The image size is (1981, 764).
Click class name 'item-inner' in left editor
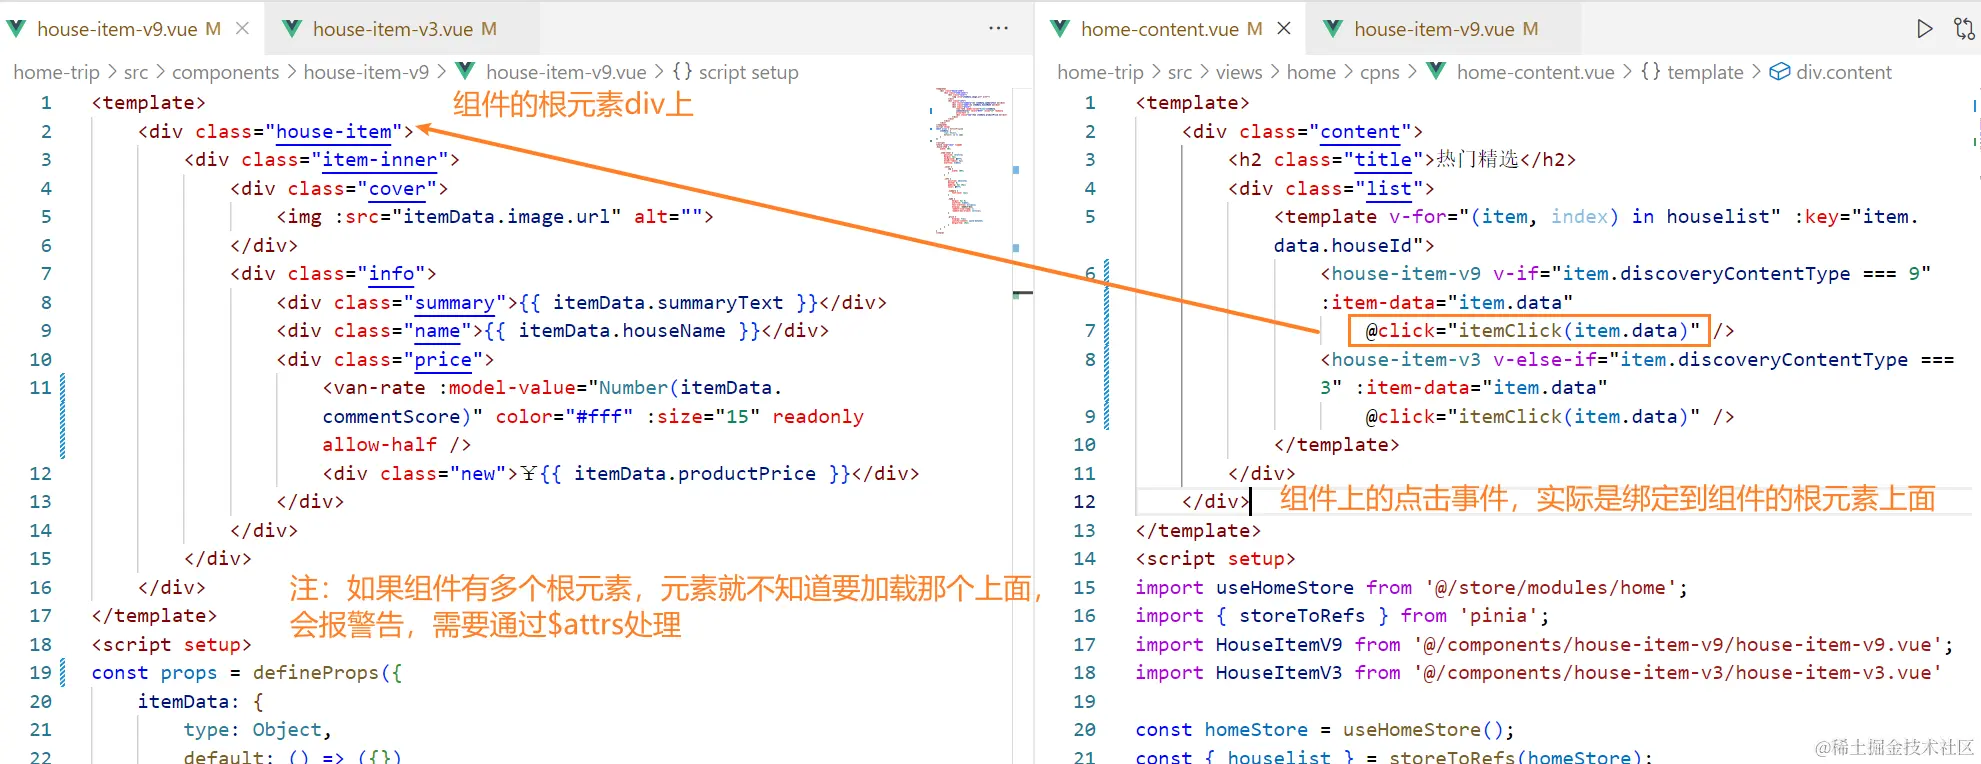tap(379, 159)
